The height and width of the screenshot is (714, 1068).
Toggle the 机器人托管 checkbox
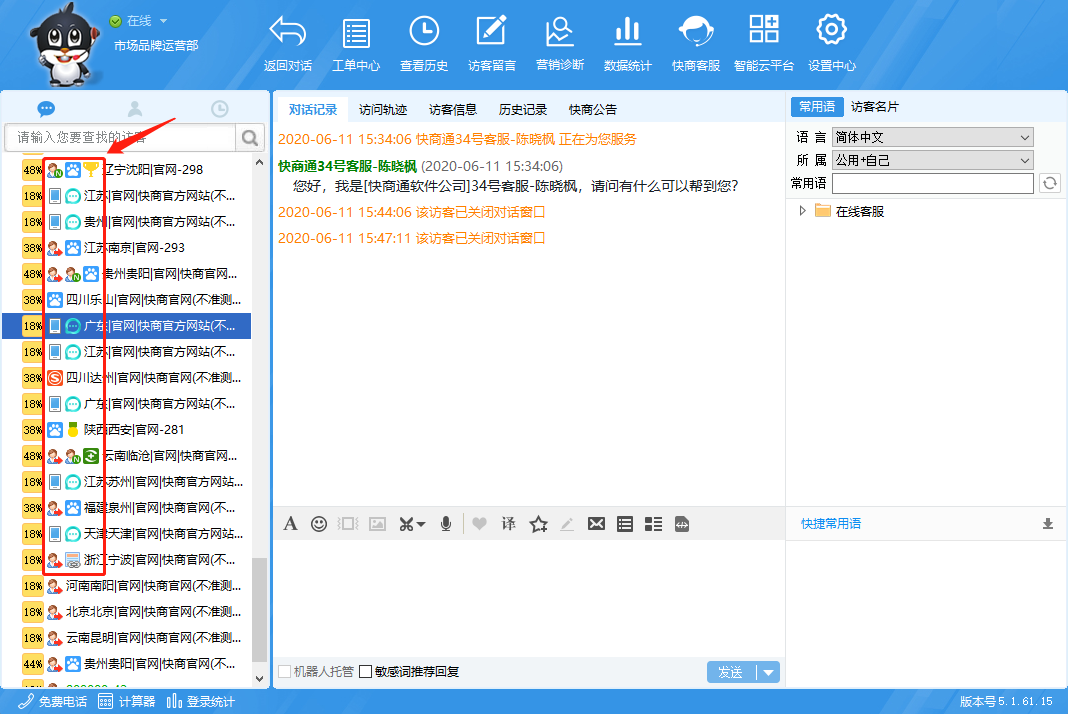point(285,672)
